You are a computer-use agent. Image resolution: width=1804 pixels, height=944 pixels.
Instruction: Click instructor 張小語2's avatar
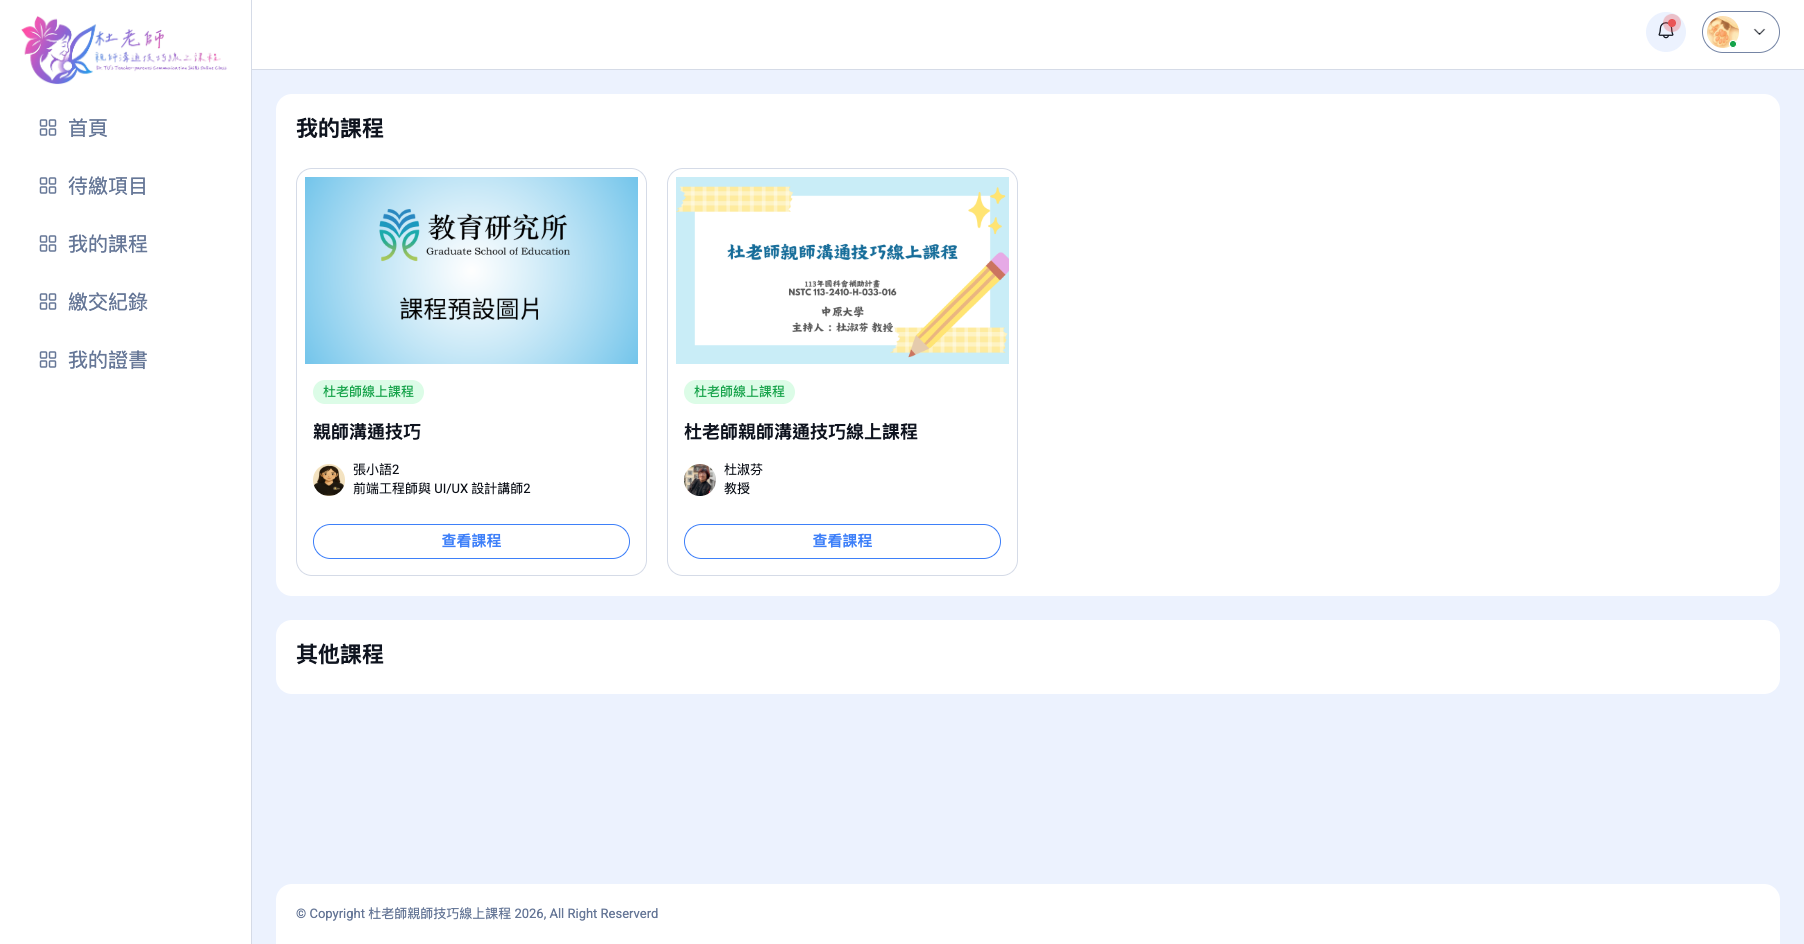329,480
